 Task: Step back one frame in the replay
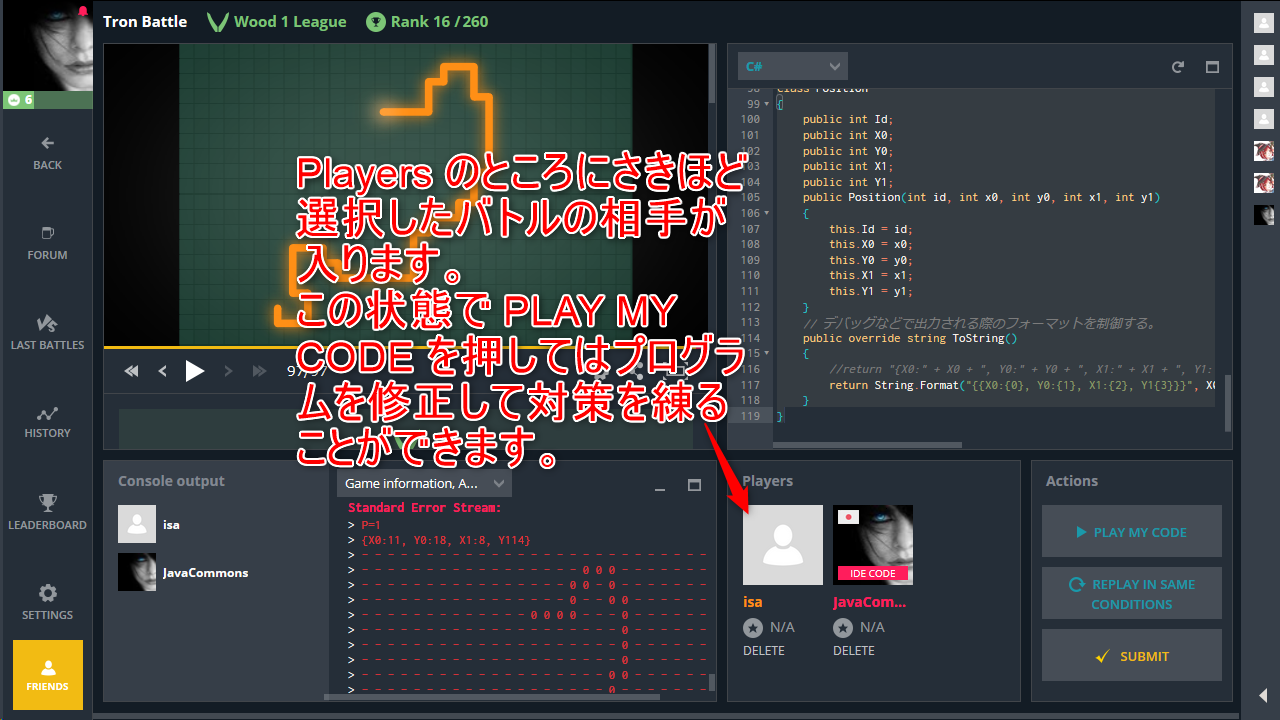point(163,371)
